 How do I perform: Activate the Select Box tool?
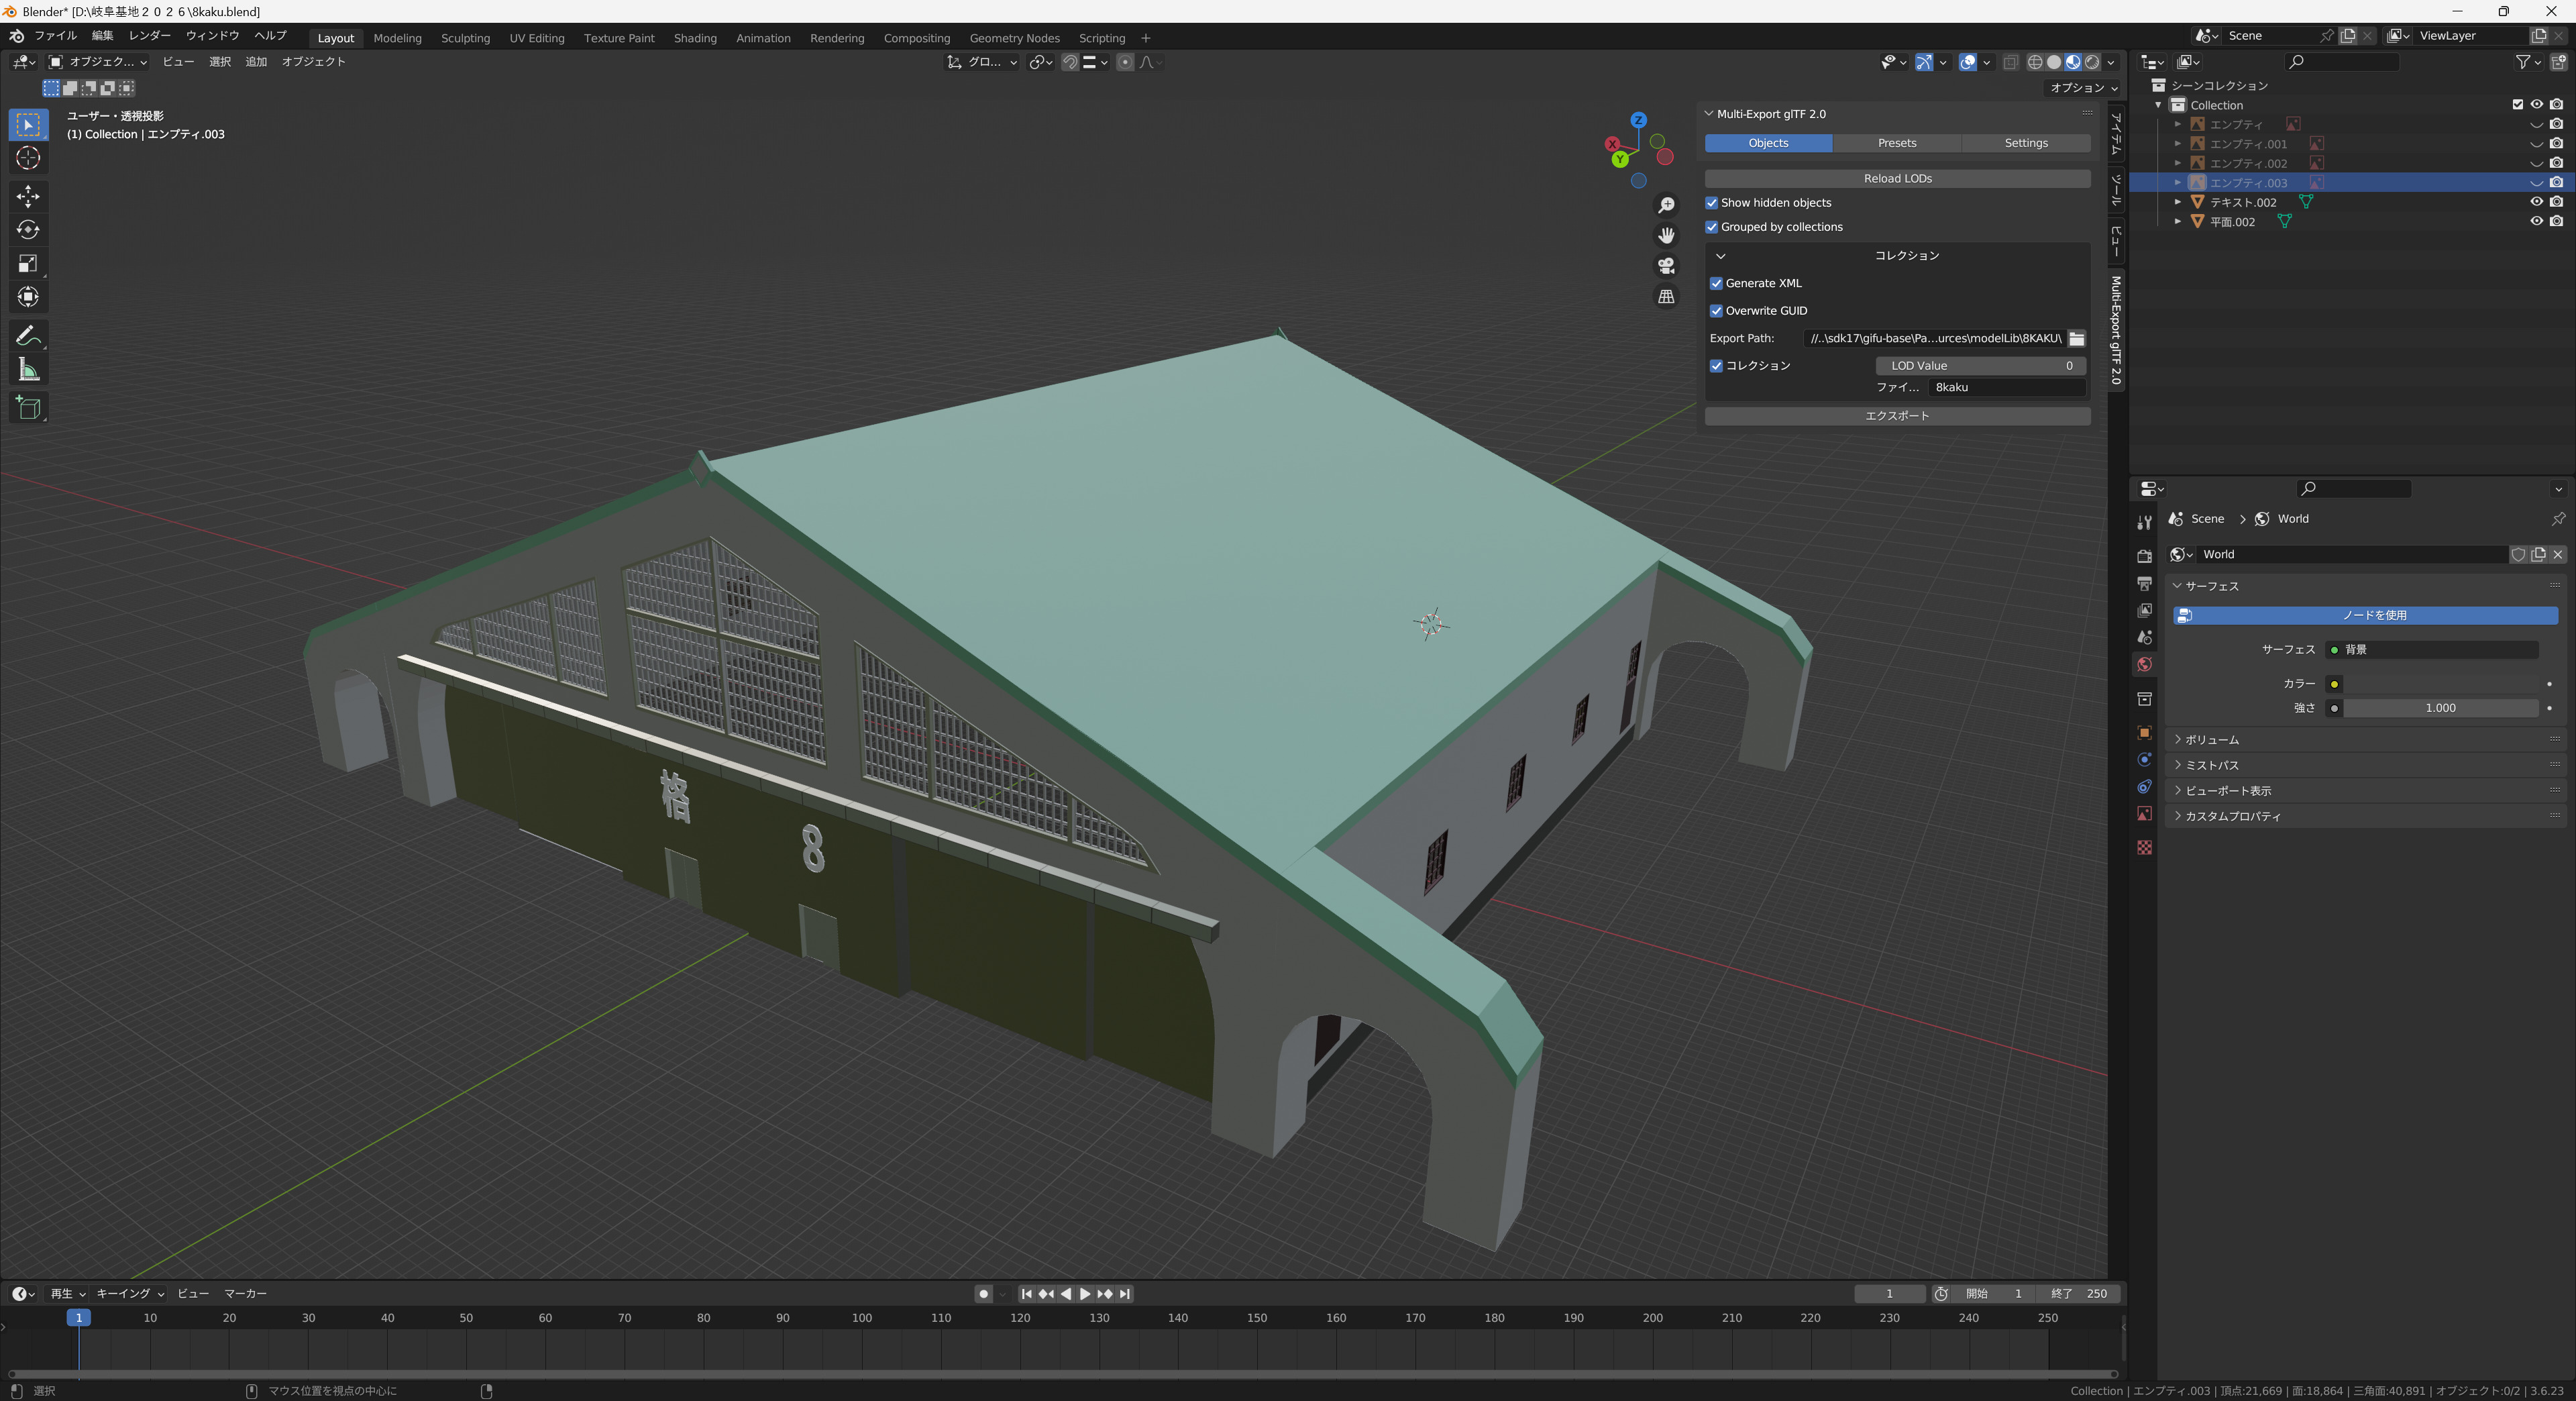pyautogui.click(x=28, y=124)
